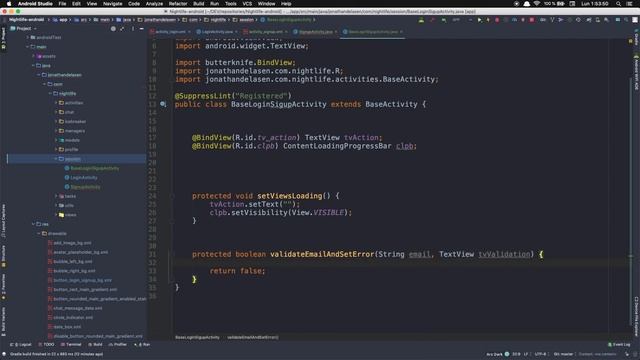
Task: Select date_box.xml file
Action: coord(67,327)
